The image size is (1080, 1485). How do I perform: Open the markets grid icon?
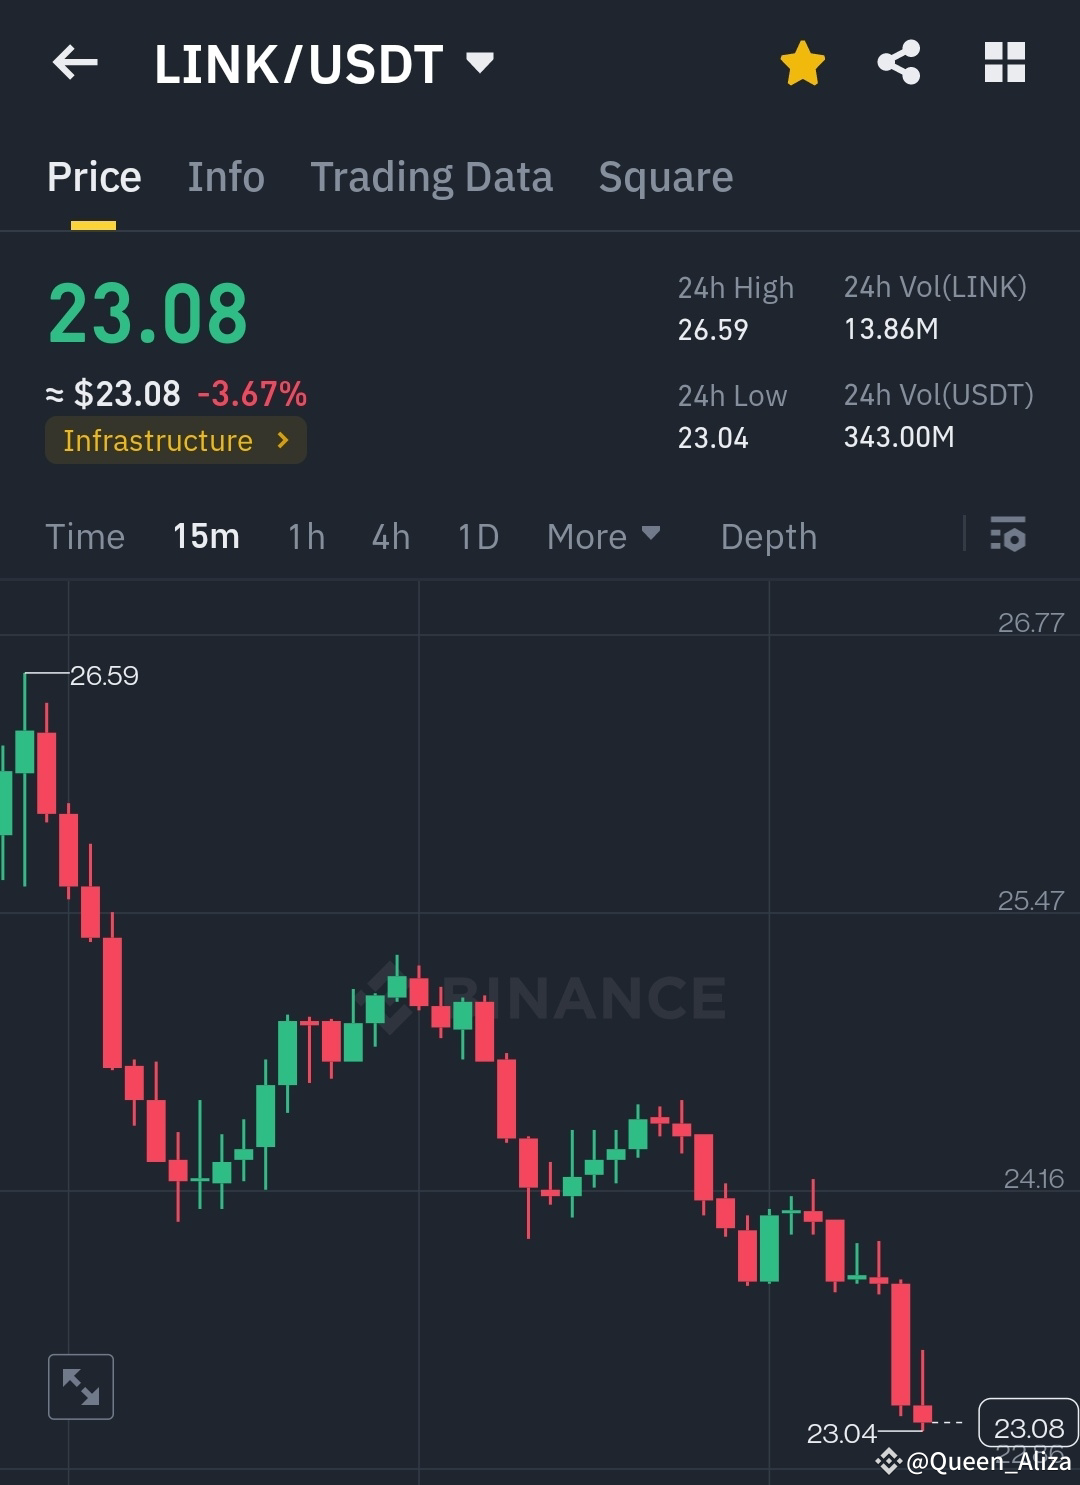click(1004, 62)
